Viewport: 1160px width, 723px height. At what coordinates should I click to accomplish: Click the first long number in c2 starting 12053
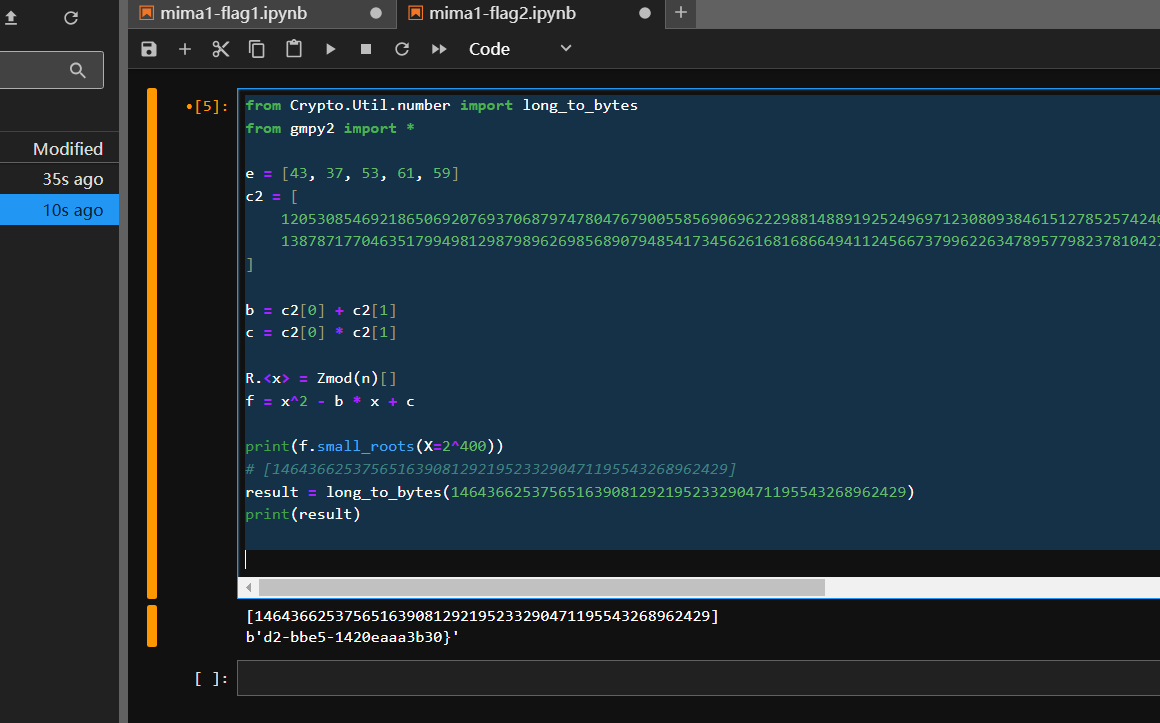tap(721, 219)
